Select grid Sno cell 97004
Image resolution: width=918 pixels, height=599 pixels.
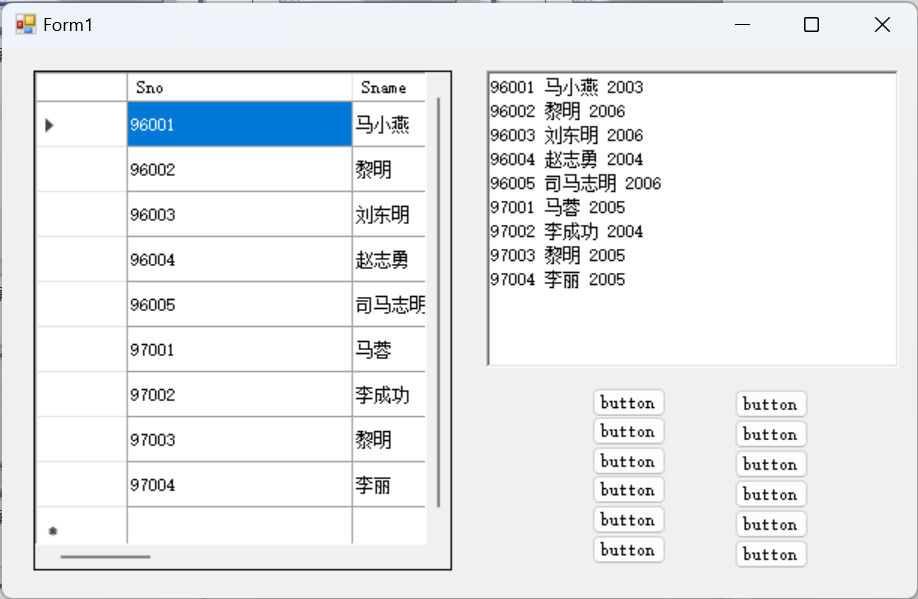click(x=239, y=485)
